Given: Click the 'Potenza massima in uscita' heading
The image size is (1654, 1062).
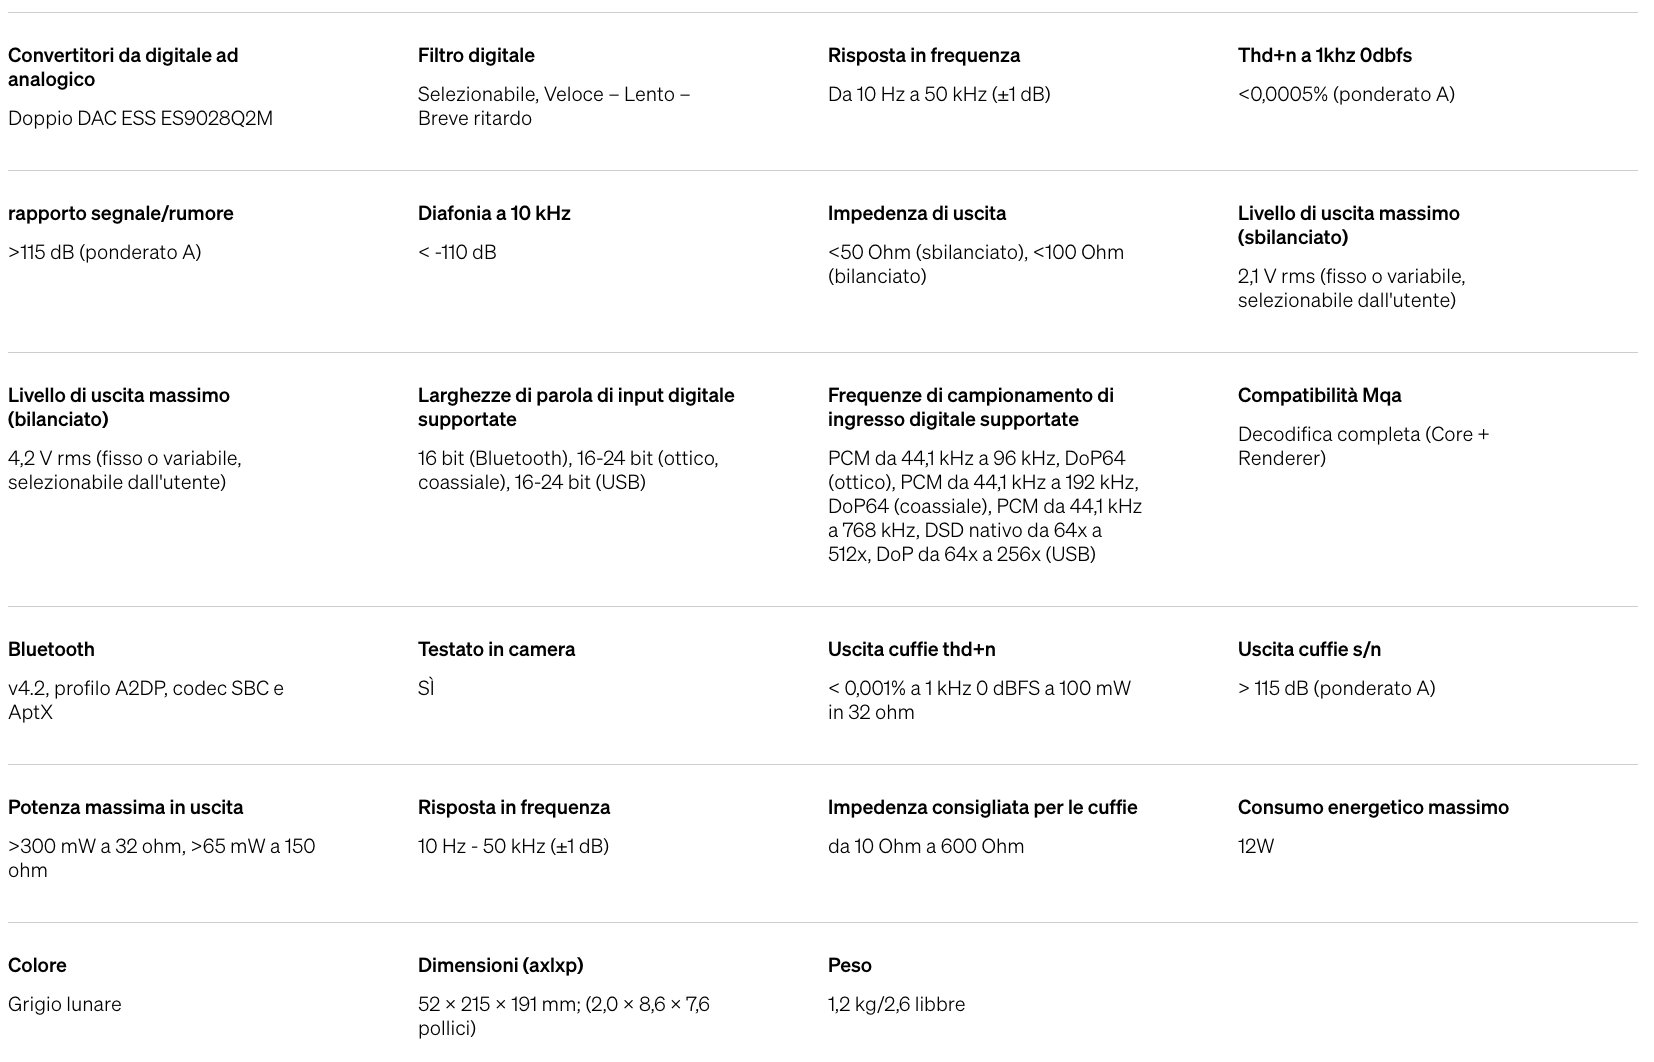Looking at the screenshot, I should 125,807.
